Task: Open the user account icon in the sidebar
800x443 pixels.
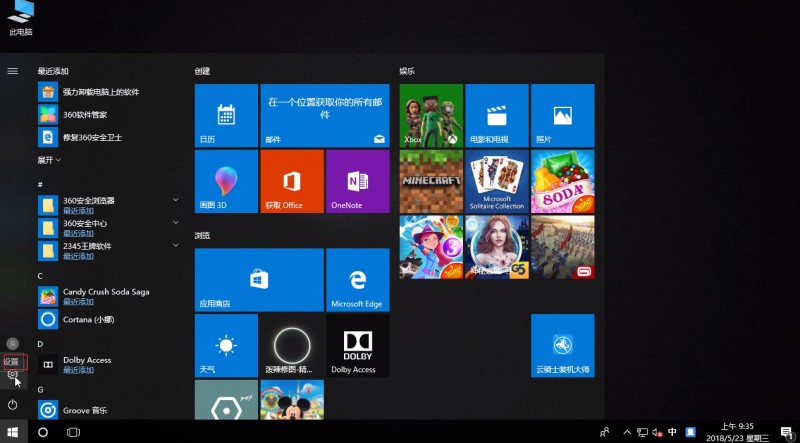Action: 13,343
